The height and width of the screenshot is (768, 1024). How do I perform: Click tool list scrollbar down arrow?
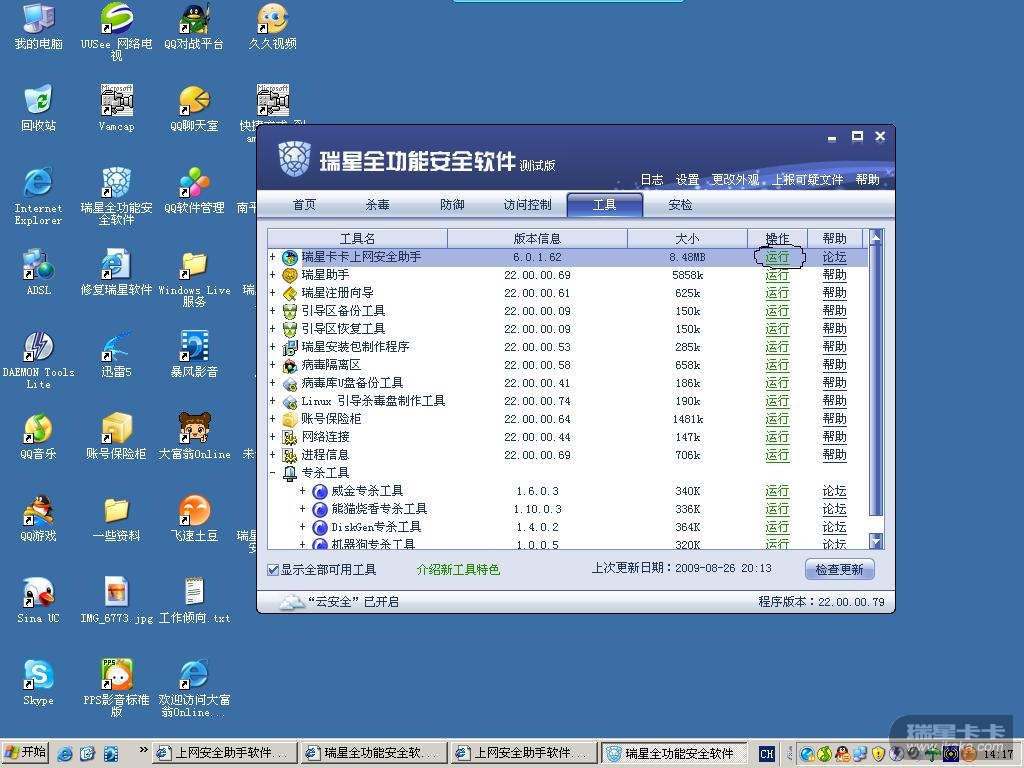point(876,540)
